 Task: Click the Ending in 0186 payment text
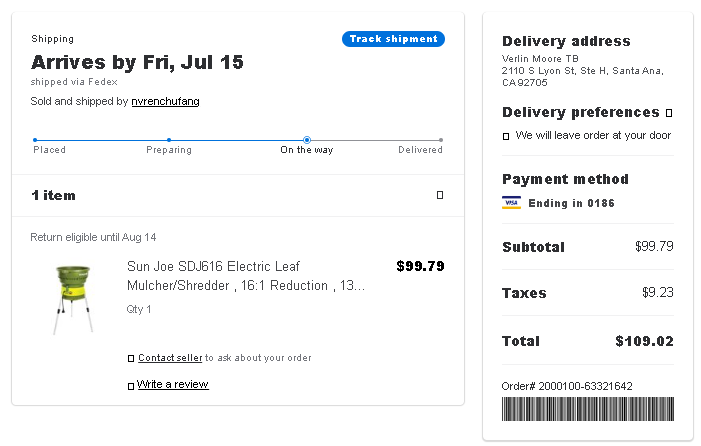click(571, 203)
